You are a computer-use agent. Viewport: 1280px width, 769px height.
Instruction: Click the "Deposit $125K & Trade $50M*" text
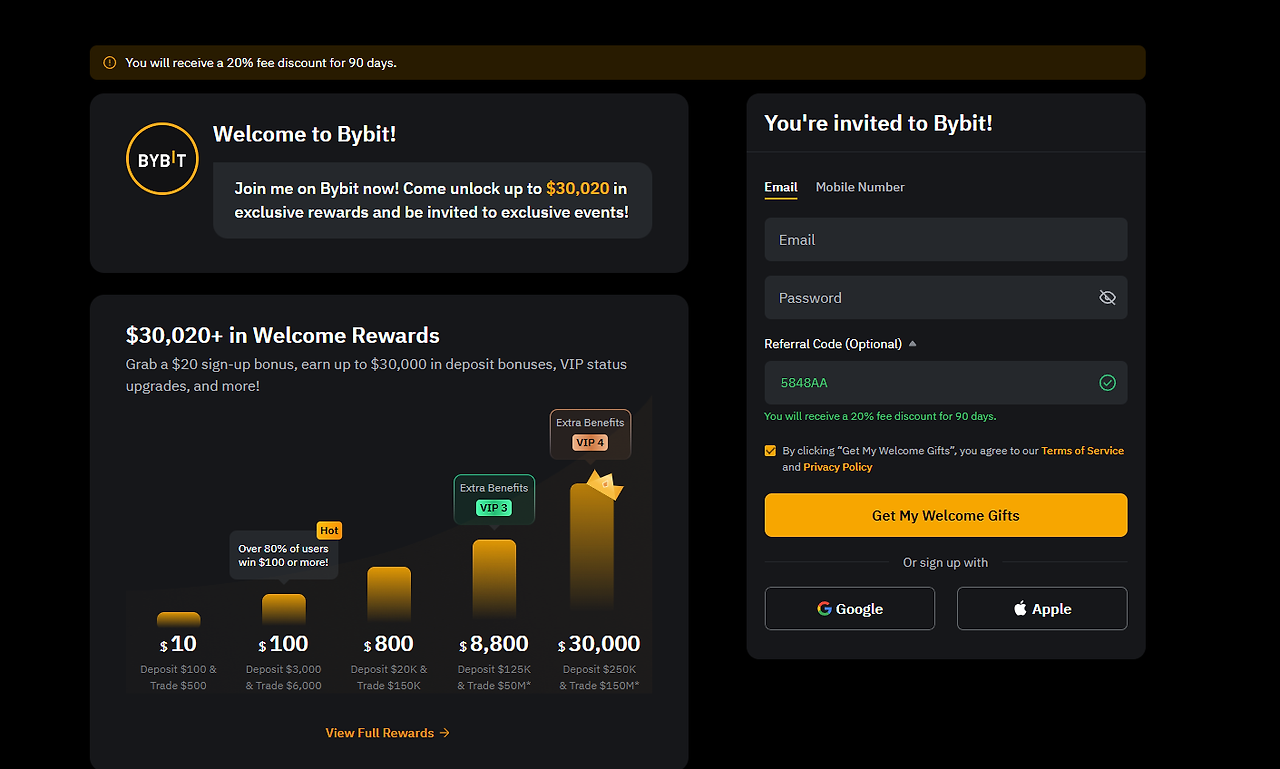(x=494, y=677)
